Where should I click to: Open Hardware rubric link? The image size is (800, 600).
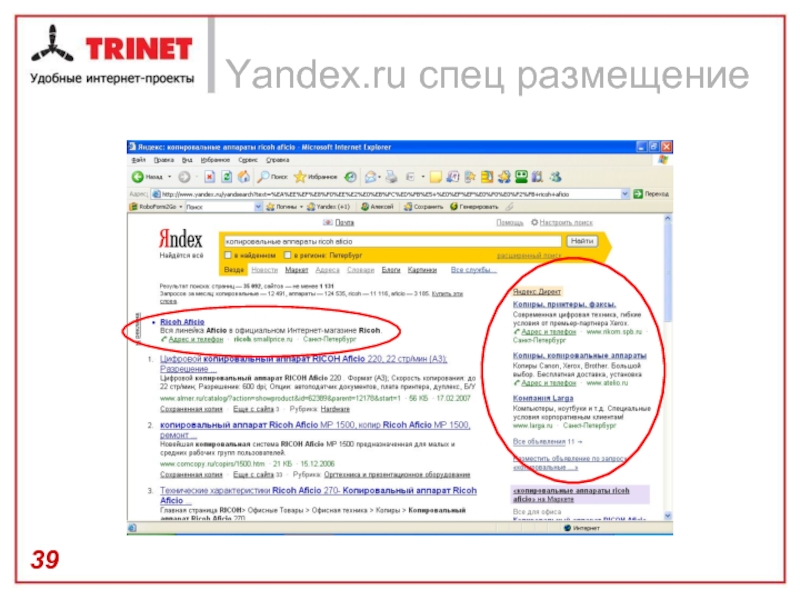click(x=335, y=409)
